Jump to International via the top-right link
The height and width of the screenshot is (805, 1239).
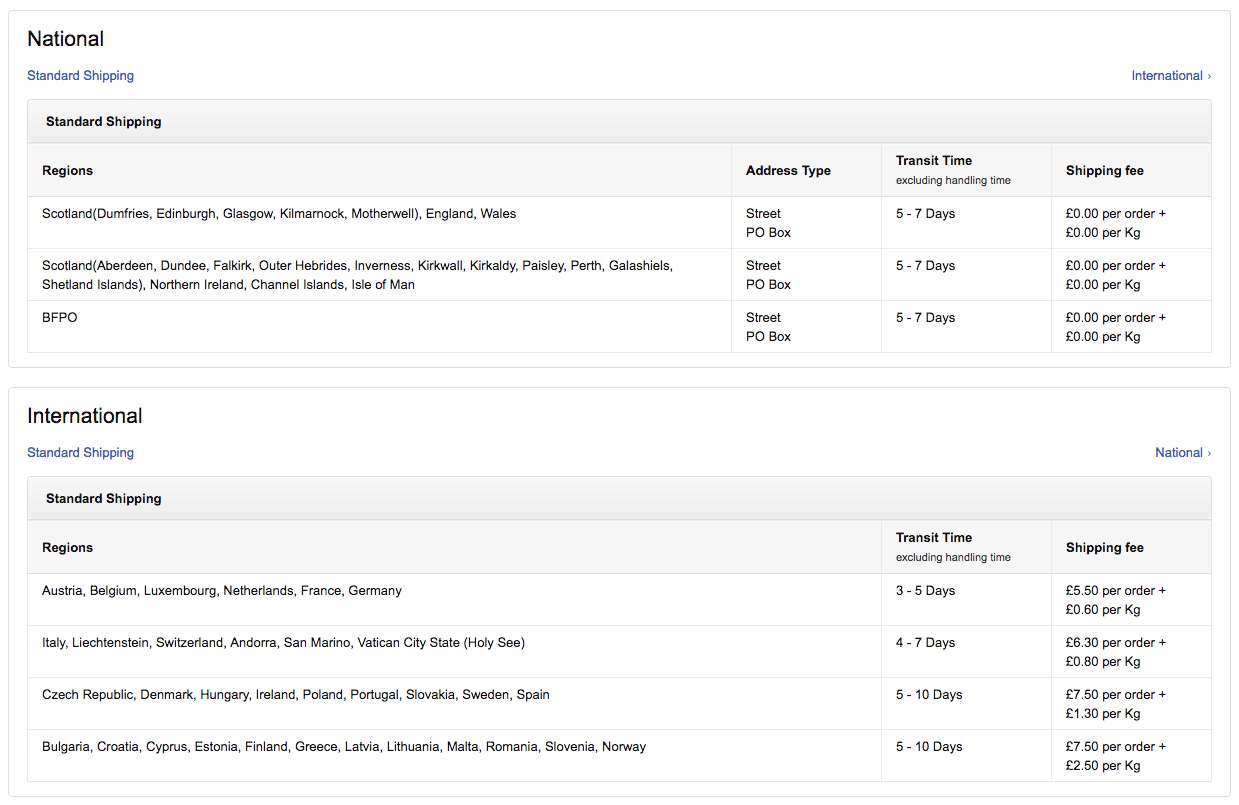point(1167,76)
